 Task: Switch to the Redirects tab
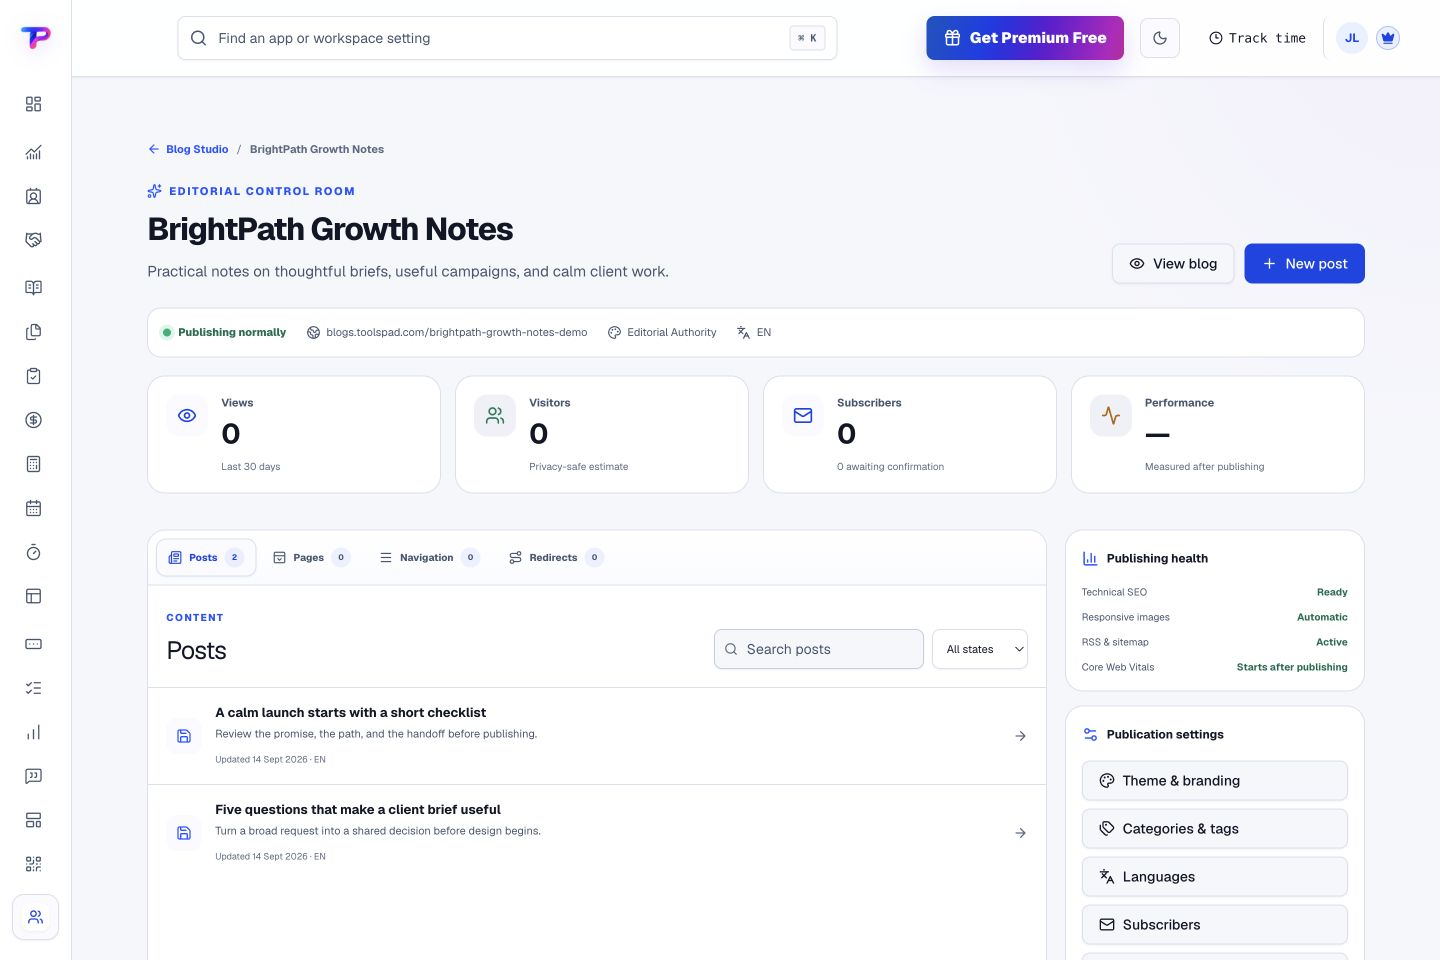point(556,558)
